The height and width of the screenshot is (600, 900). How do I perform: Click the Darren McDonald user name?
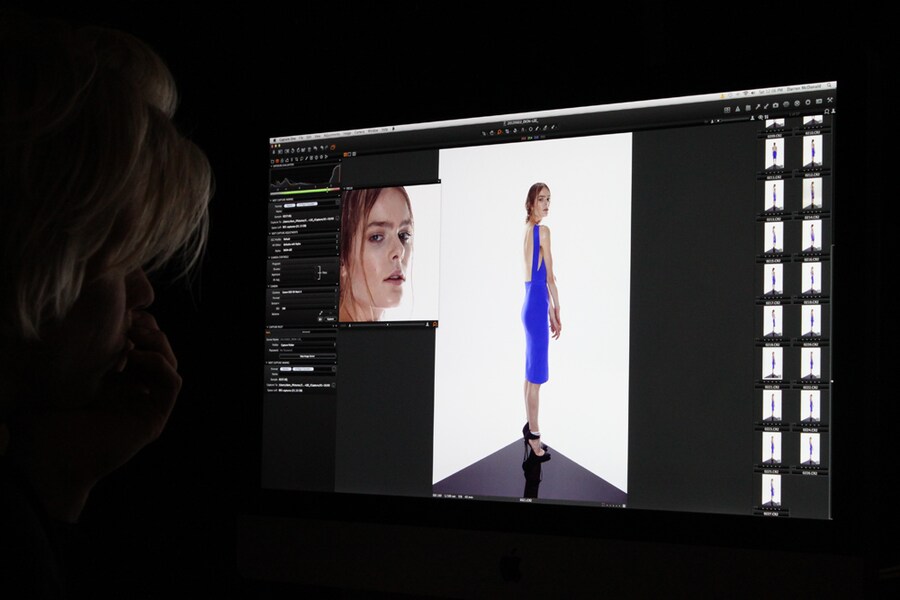pos(804,88)
